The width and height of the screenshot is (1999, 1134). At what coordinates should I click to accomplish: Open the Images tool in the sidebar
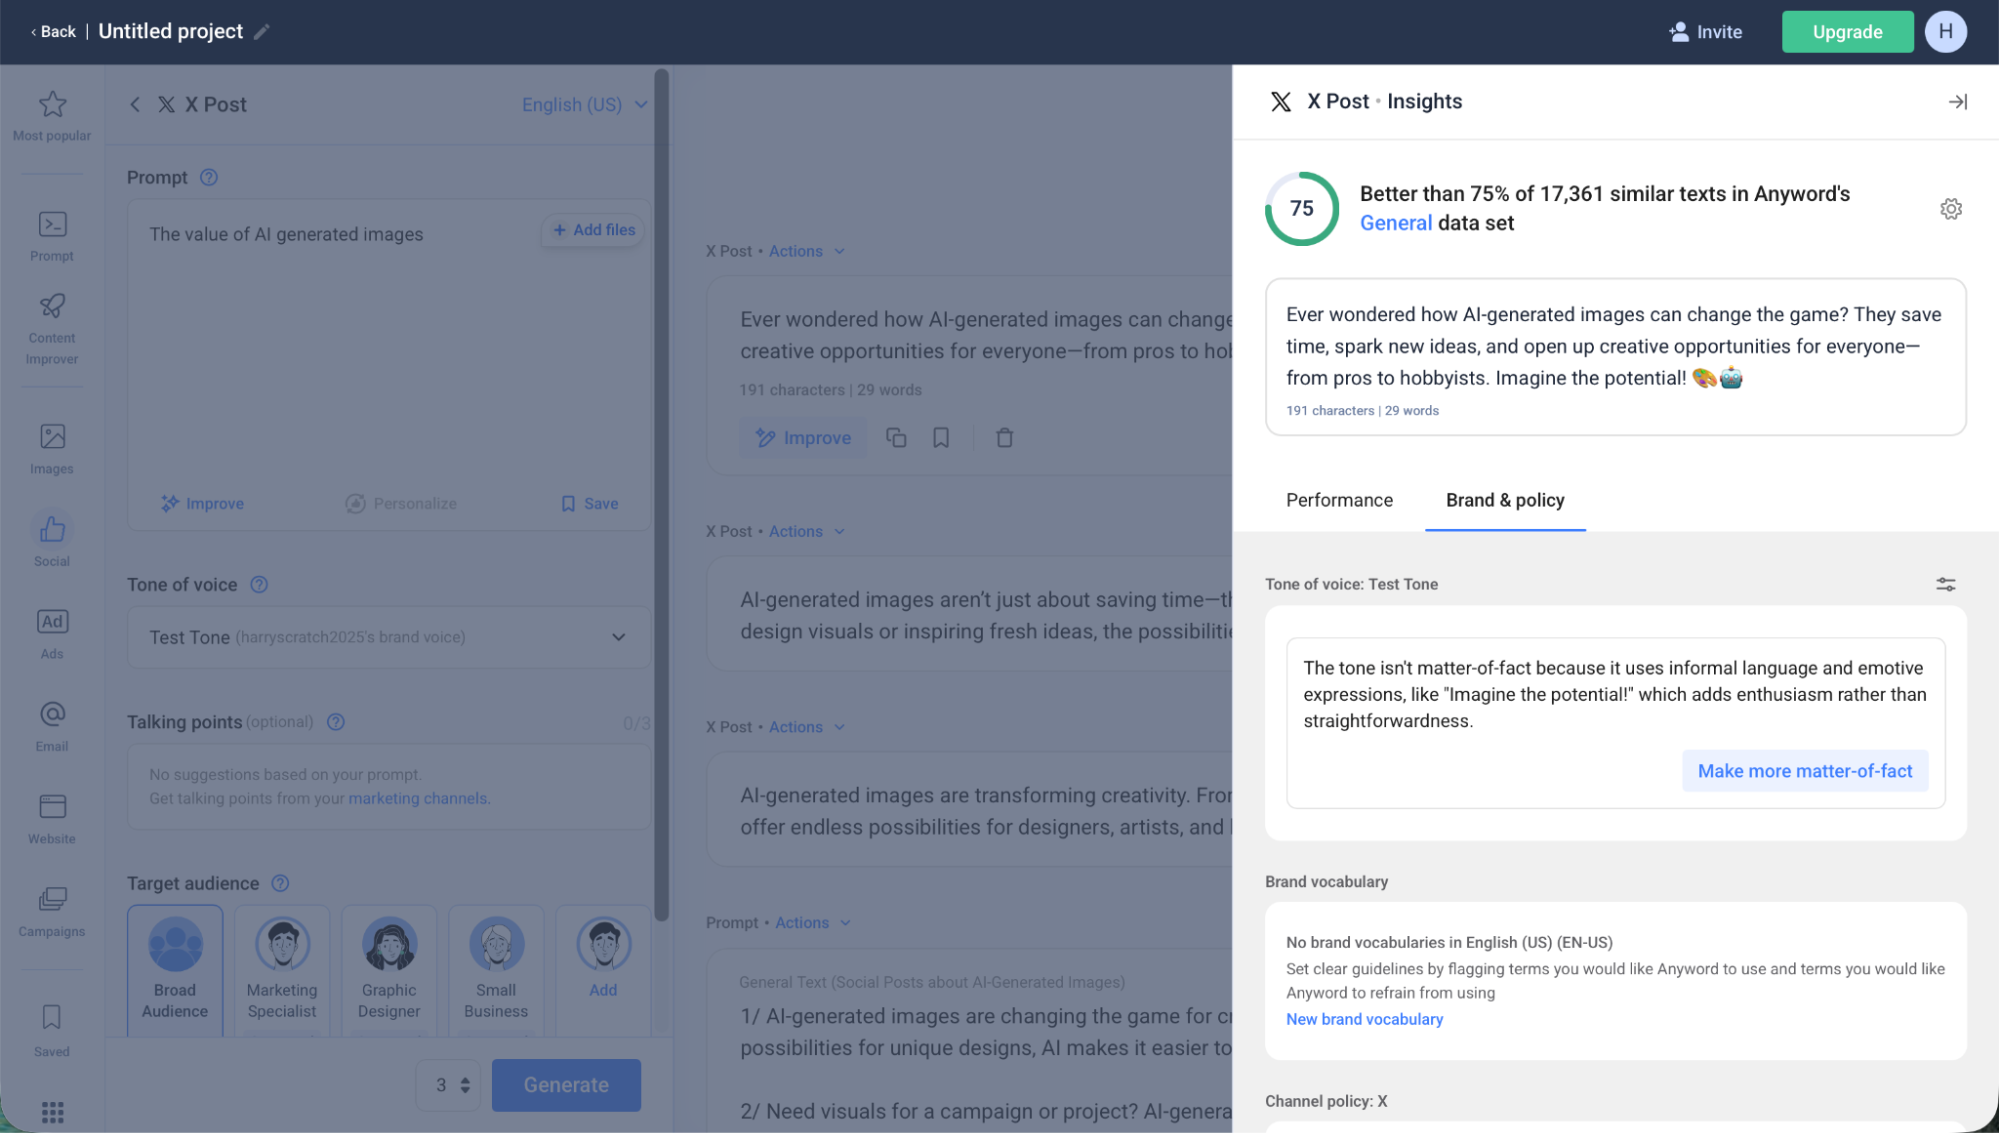click(51, 446)
